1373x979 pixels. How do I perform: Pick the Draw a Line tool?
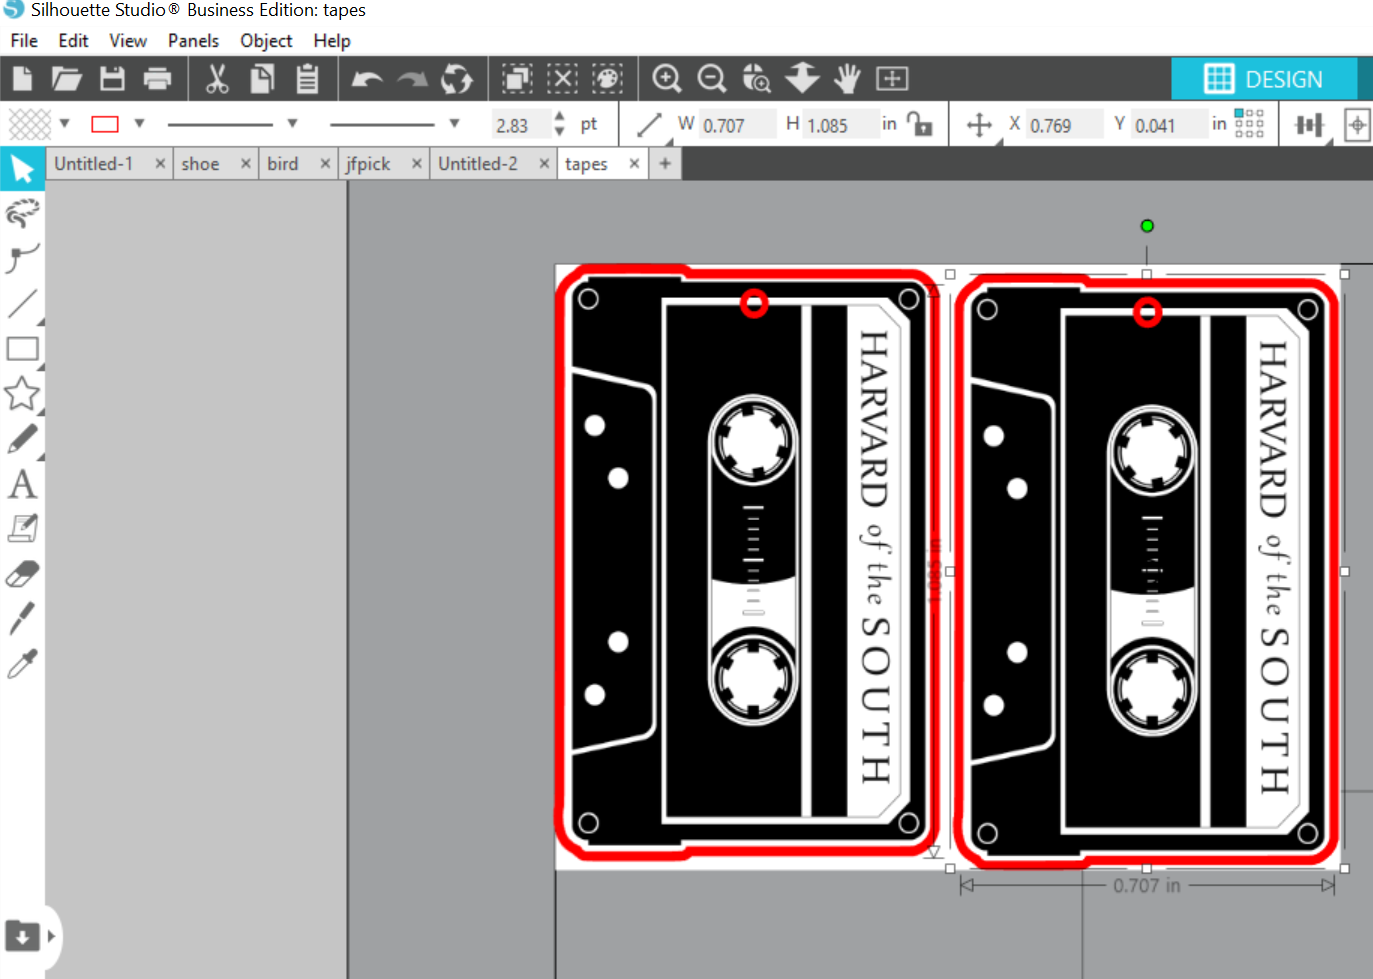[22, 304]
